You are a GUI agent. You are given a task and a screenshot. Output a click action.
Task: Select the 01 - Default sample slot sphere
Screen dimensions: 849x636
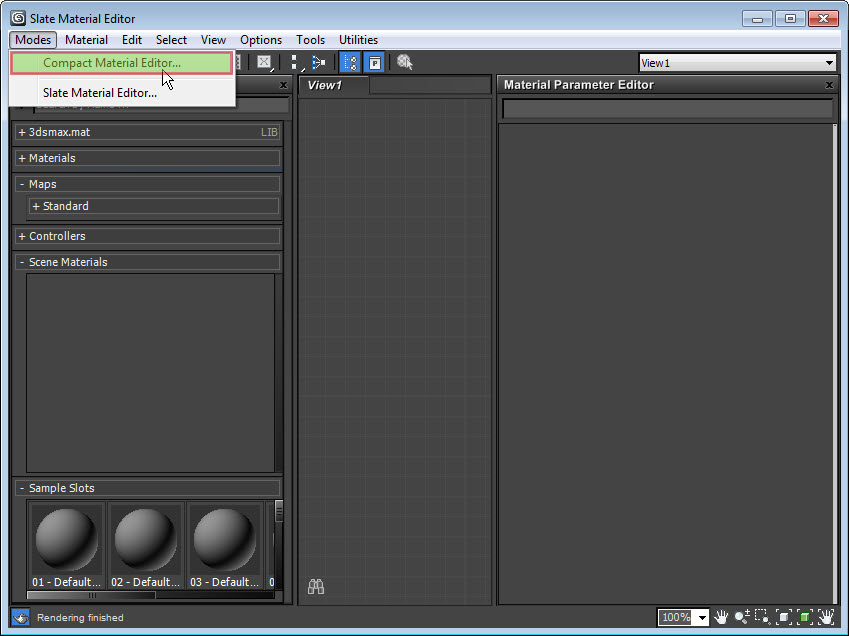66,539
